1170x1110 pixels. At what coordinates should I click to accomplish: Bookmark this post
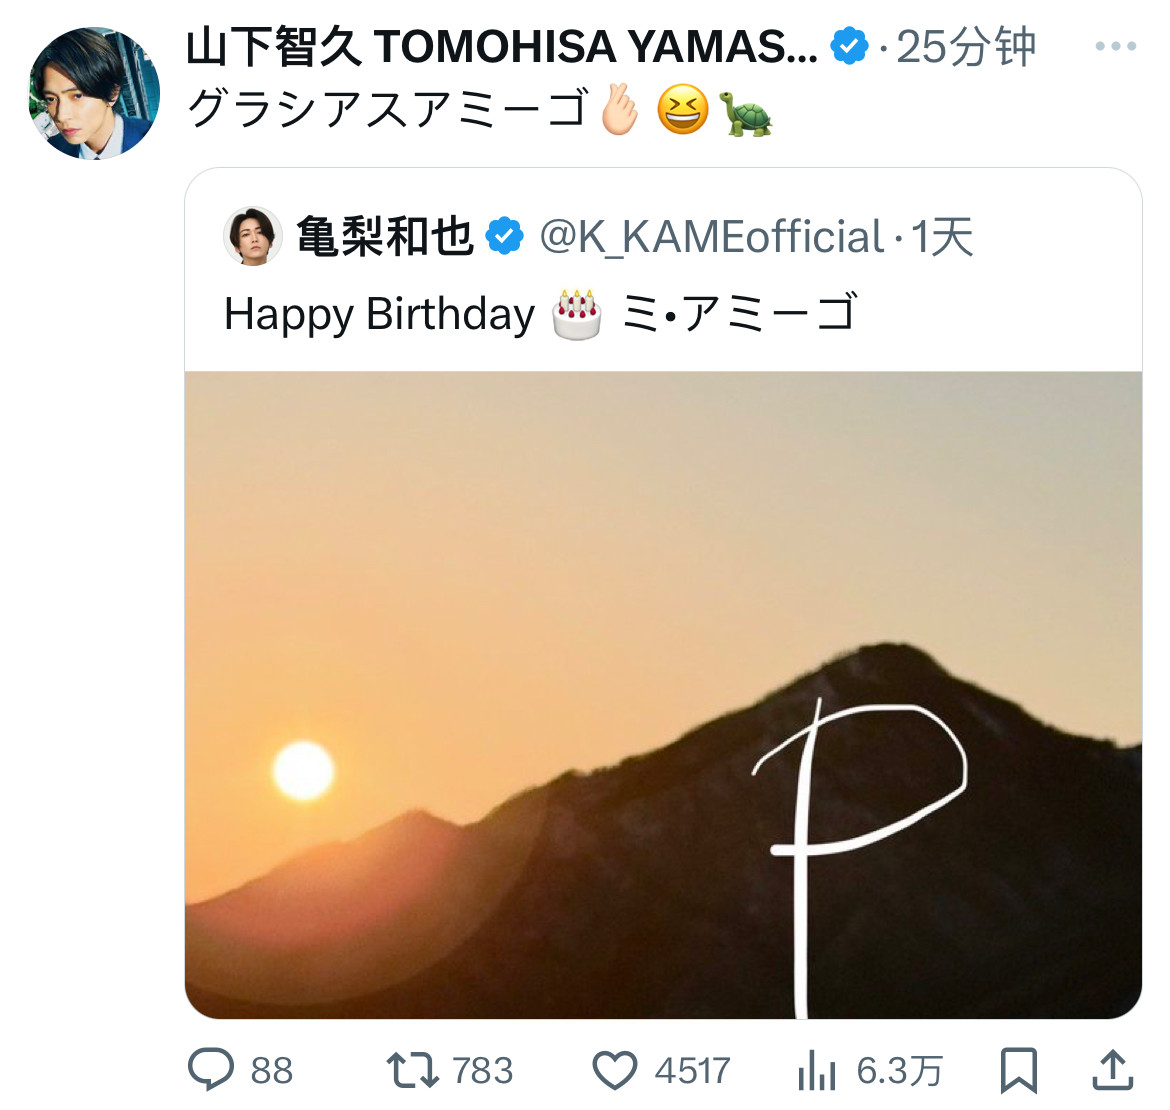click(x=1019, y=1070)
